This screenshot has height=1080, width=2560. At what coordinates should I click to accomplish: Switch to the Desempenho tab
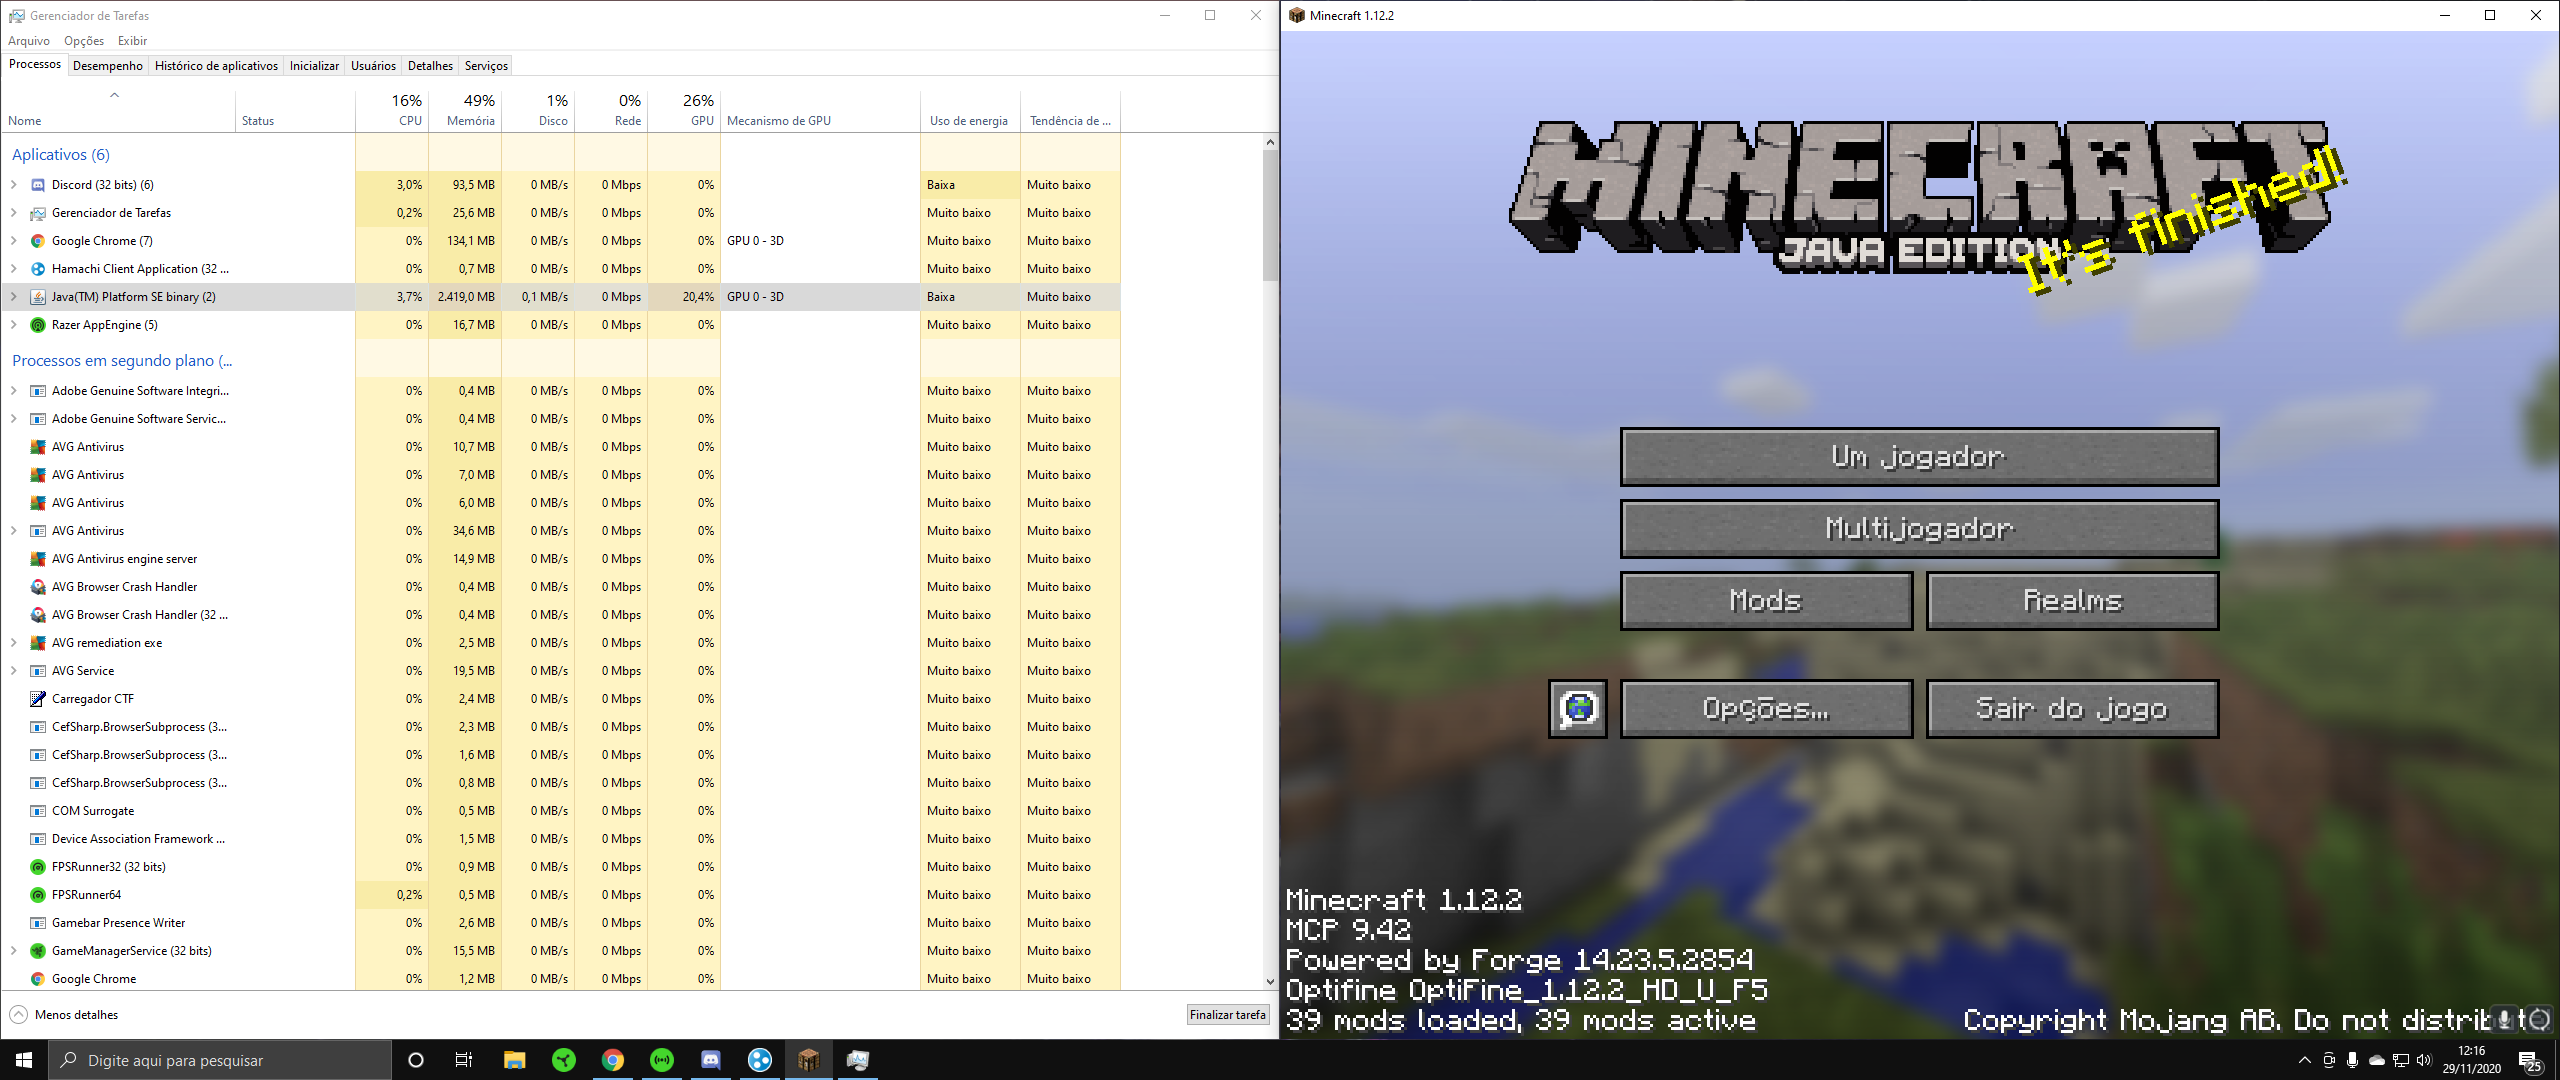pyautogui.click(x=108, y=66)
